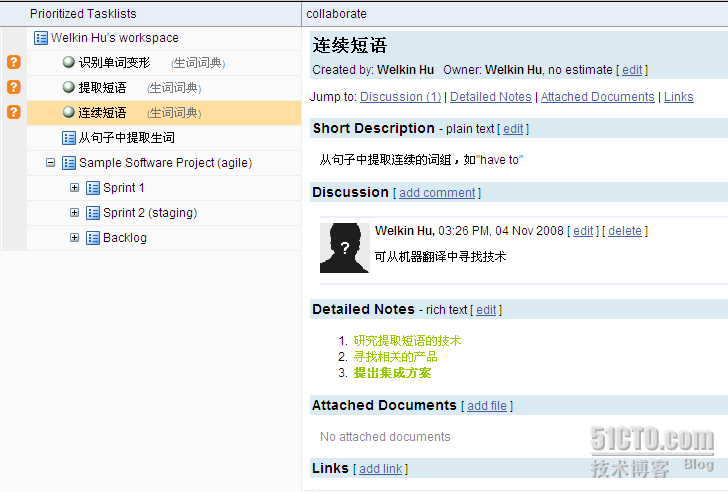Screen dimensions: 728x492
Task: Click the commenter avatar thumbnail
Action: click(x=344, y=248)
